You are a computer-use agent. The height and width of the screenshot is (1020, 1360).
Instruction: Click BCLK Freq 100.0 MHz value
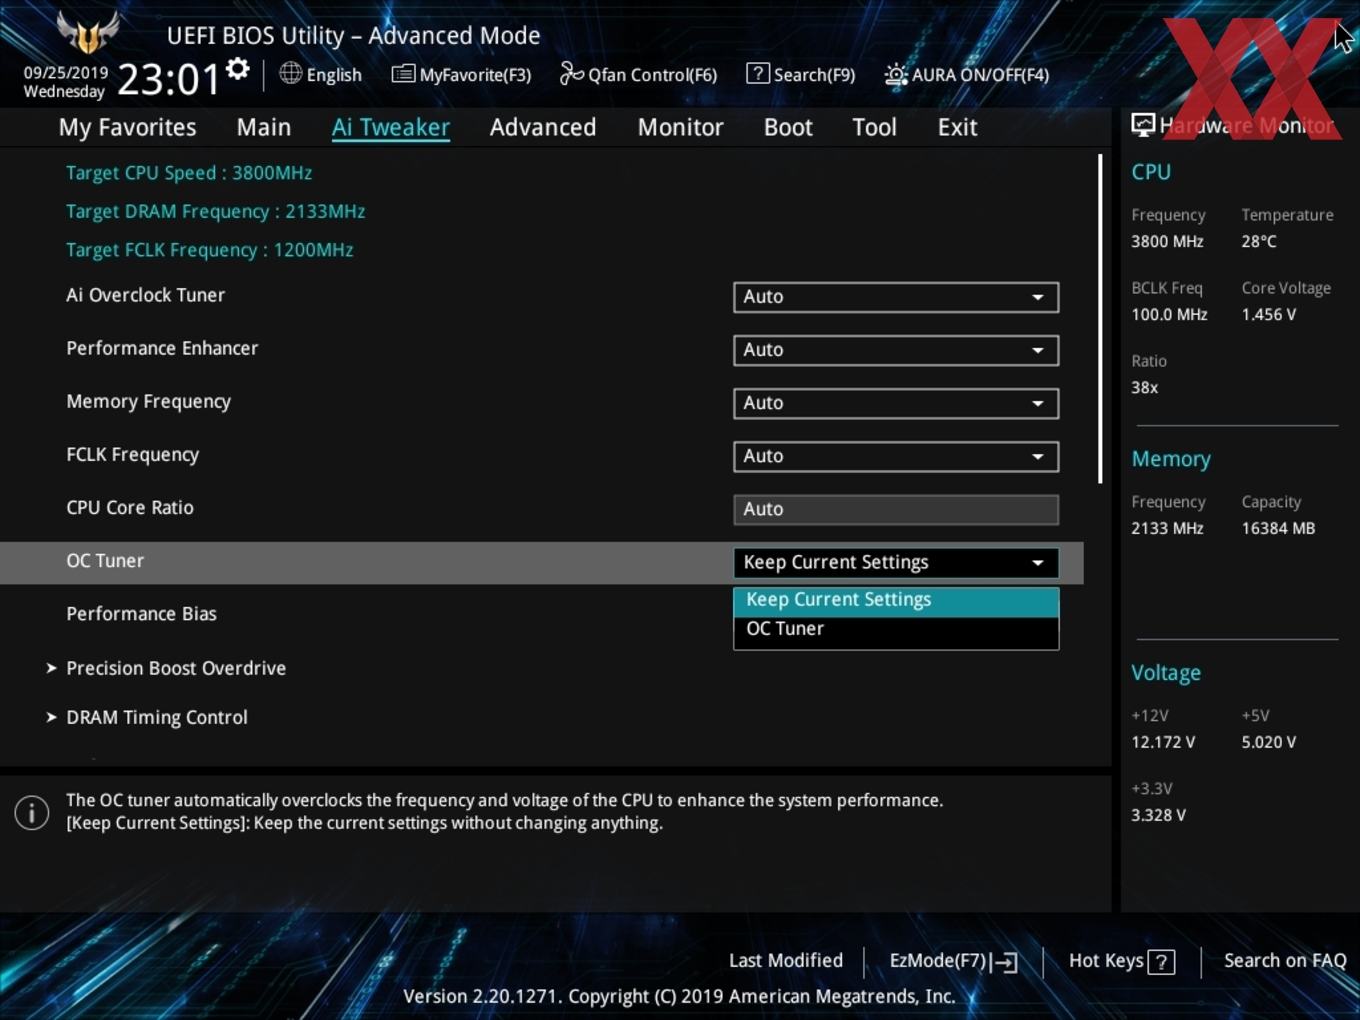point(1169,315)
